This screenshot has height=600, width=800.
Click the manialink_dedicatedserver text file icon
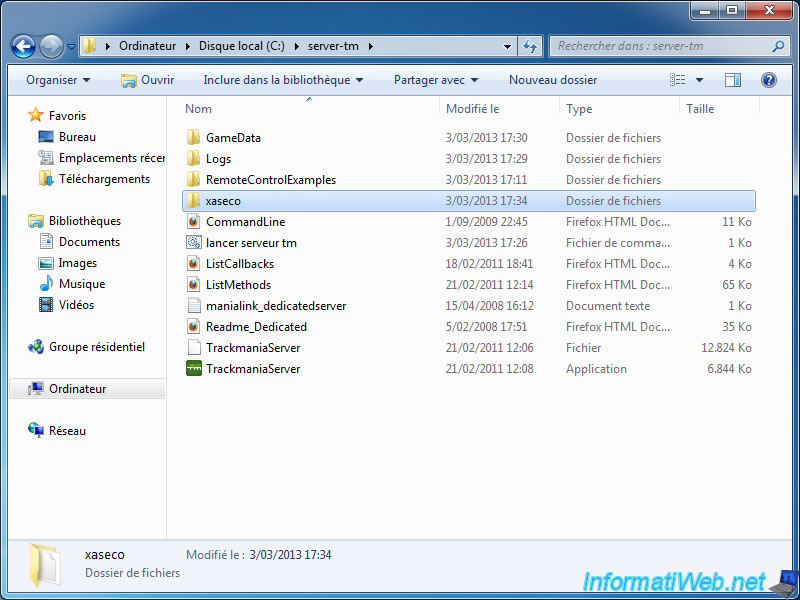(193, 306)
